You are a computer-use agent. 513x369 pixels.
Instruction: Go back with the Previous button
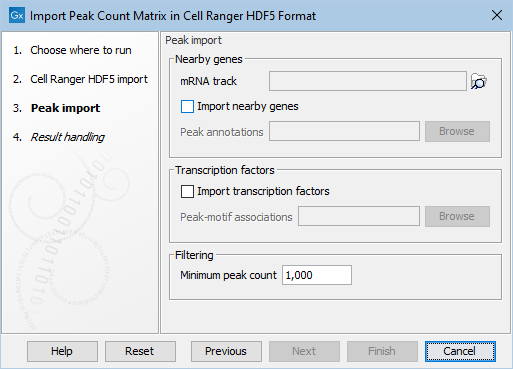pos(226,351)
